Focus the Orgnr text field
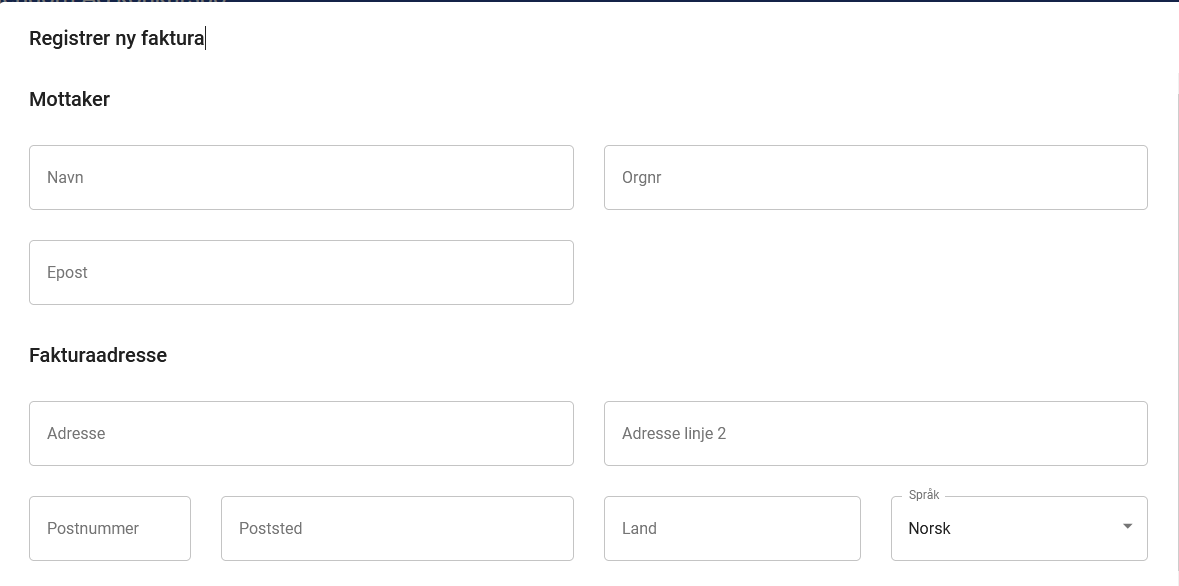Viewport: 1179px width, 586px height. pos(875,178)
